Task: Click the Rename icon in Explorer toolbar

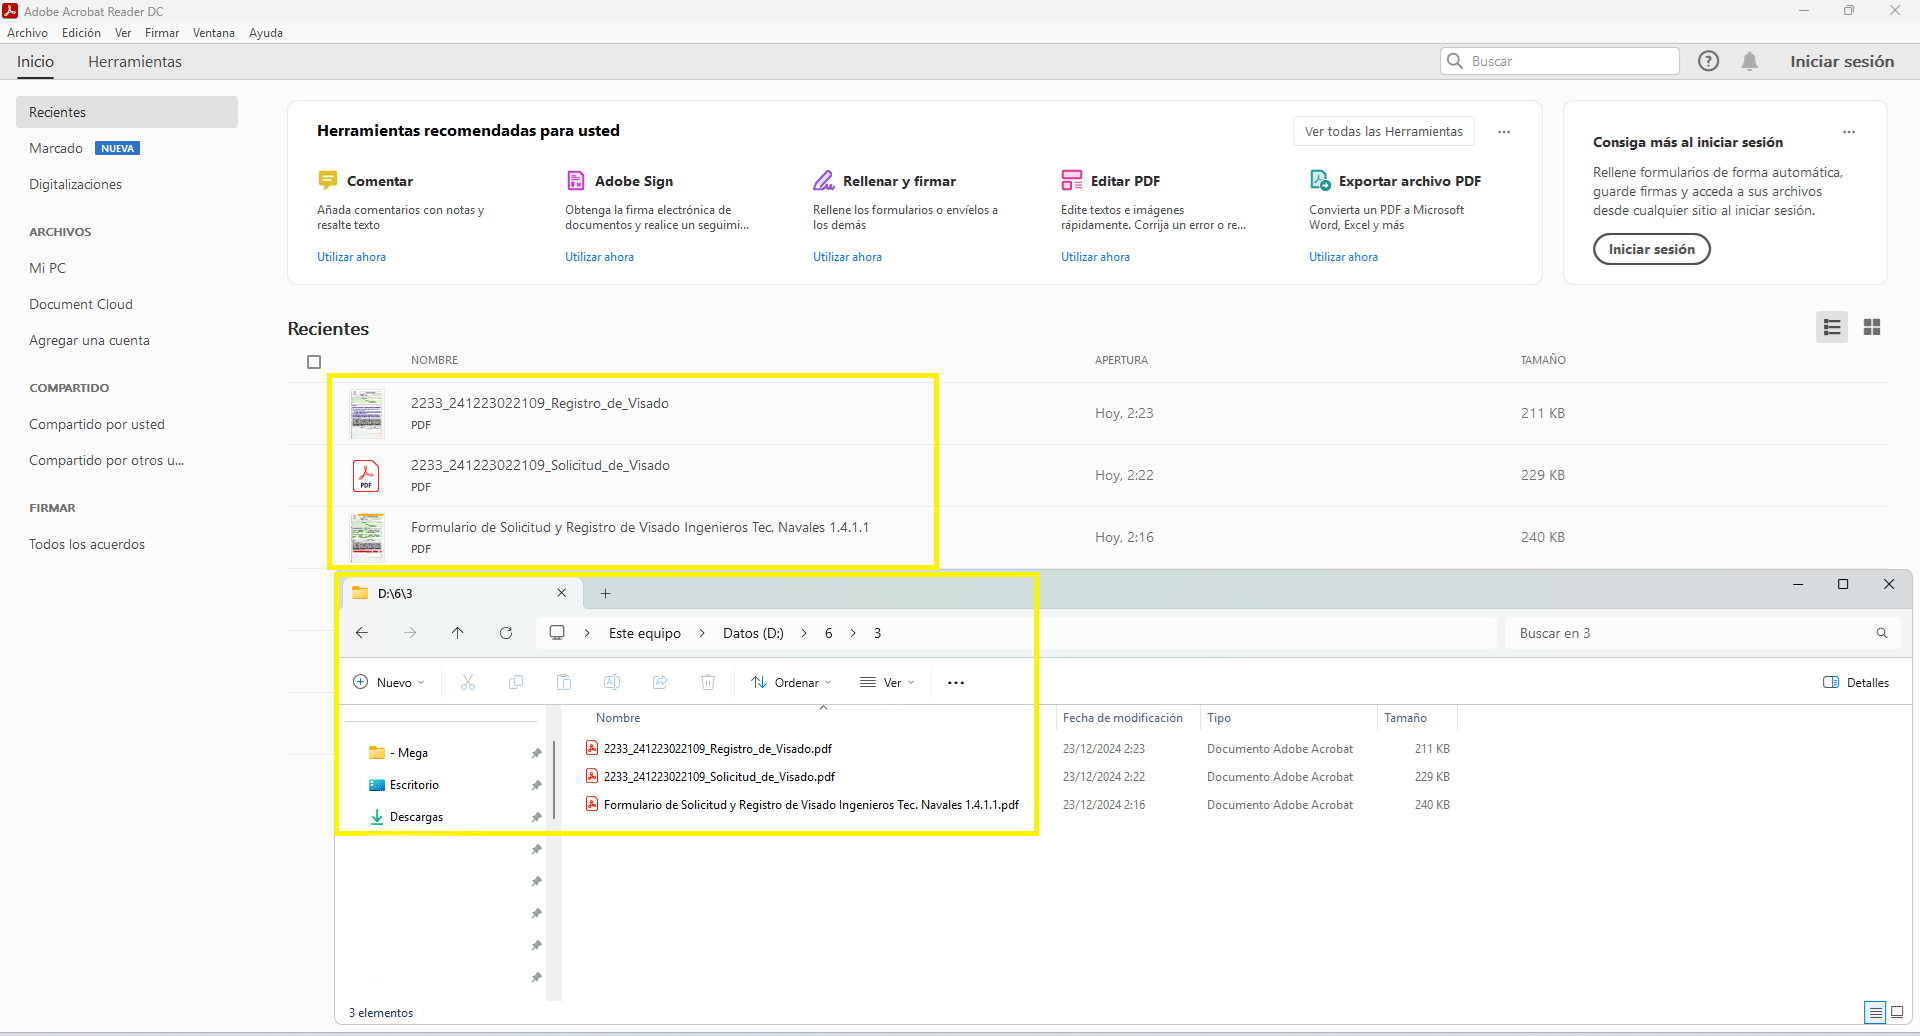Action: tap(612, 682)
